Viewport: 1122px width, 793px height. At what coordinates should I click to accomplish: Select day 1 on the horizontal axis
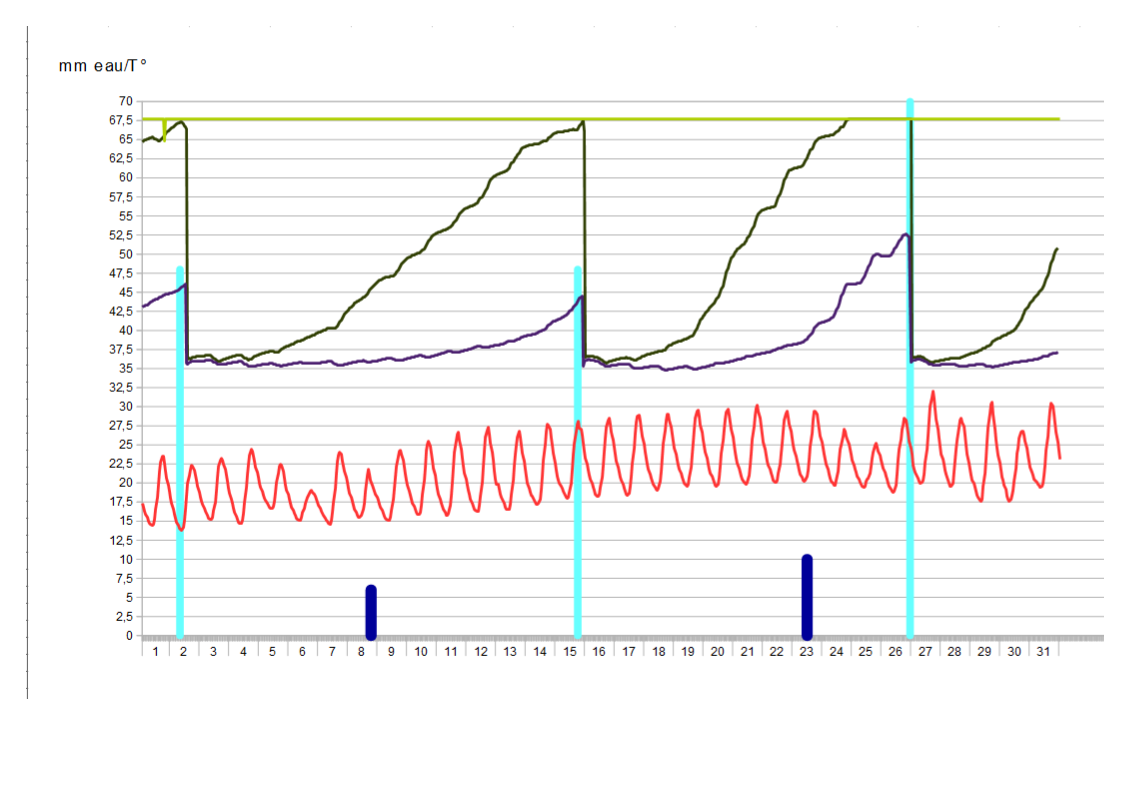[155, 653]
